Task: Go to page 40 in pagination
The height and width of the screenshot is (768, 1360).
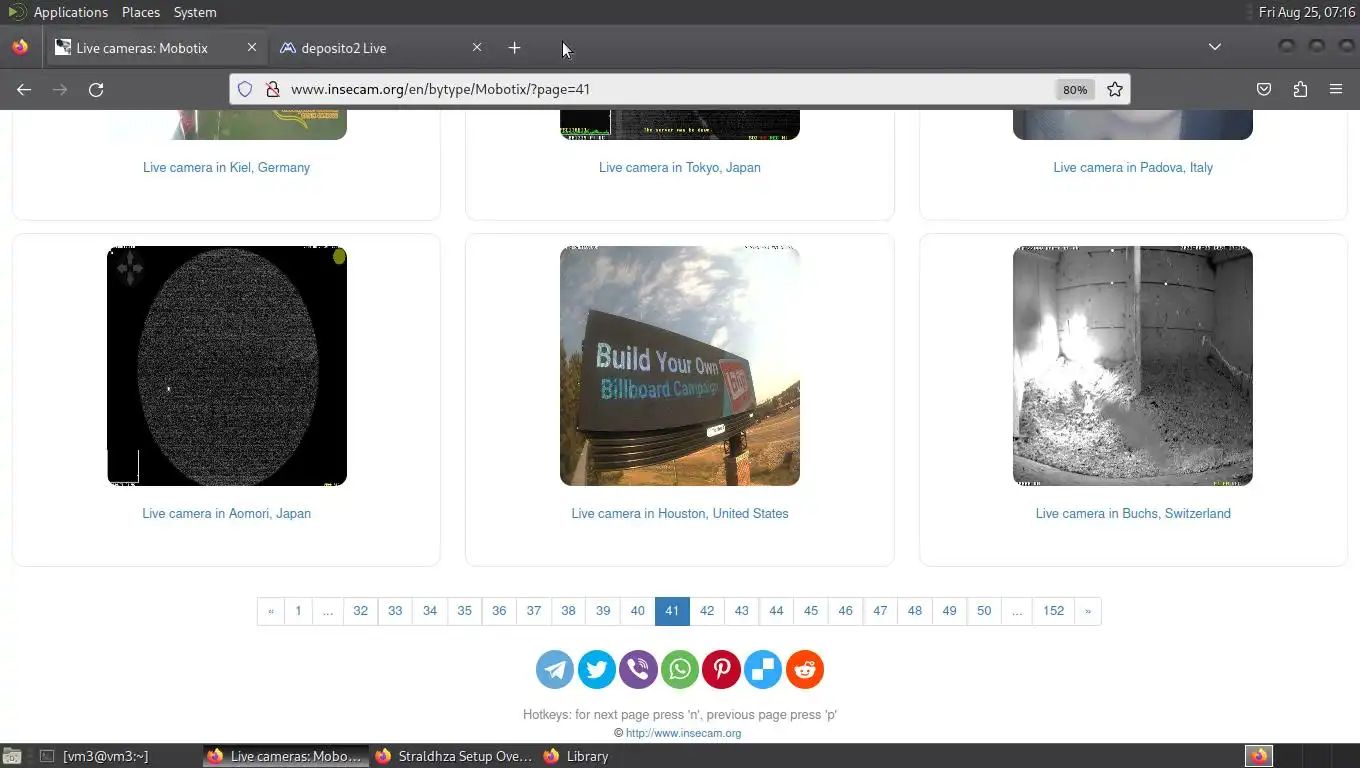Action: pyautogui.click(x=637, y=611)
